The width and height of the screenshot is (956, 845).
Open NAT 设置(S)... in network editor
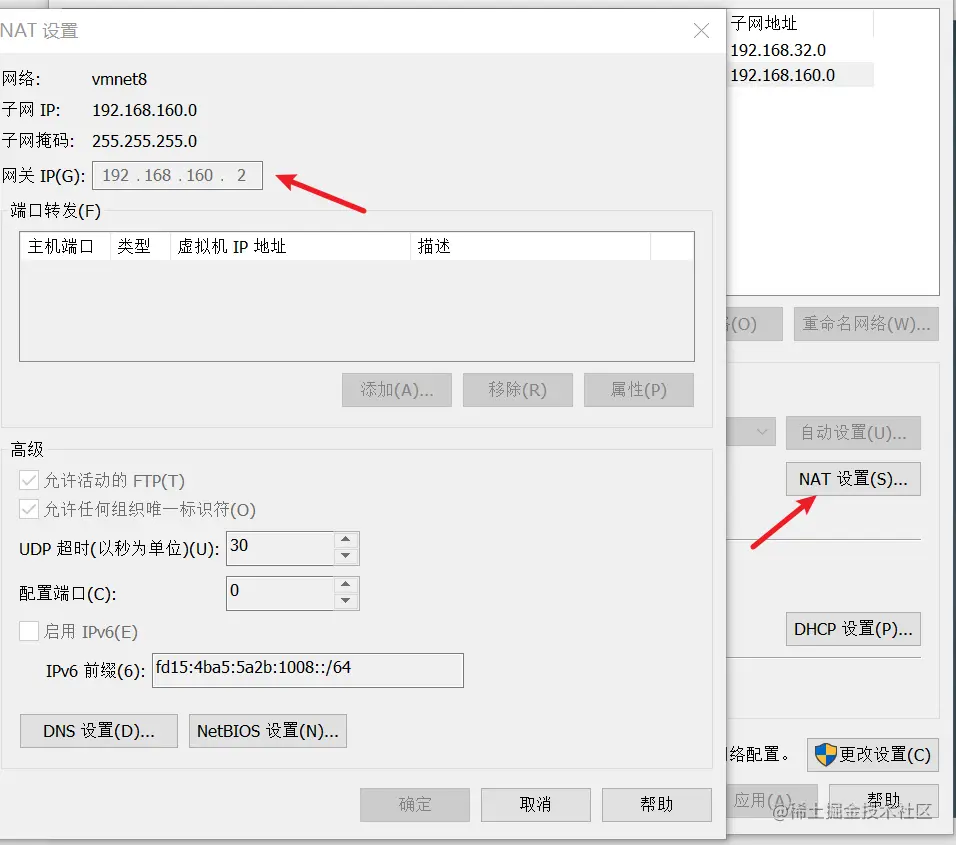853,479
